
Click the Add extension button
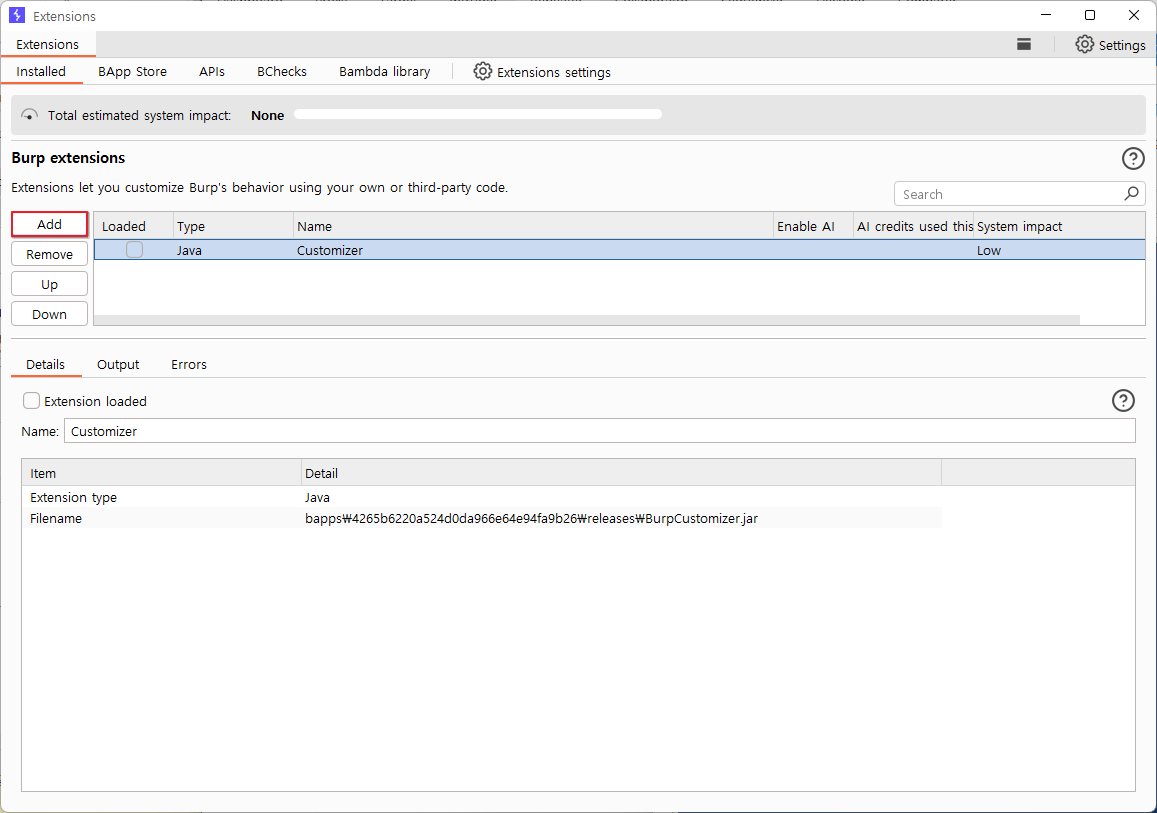[x=49, y=224]
